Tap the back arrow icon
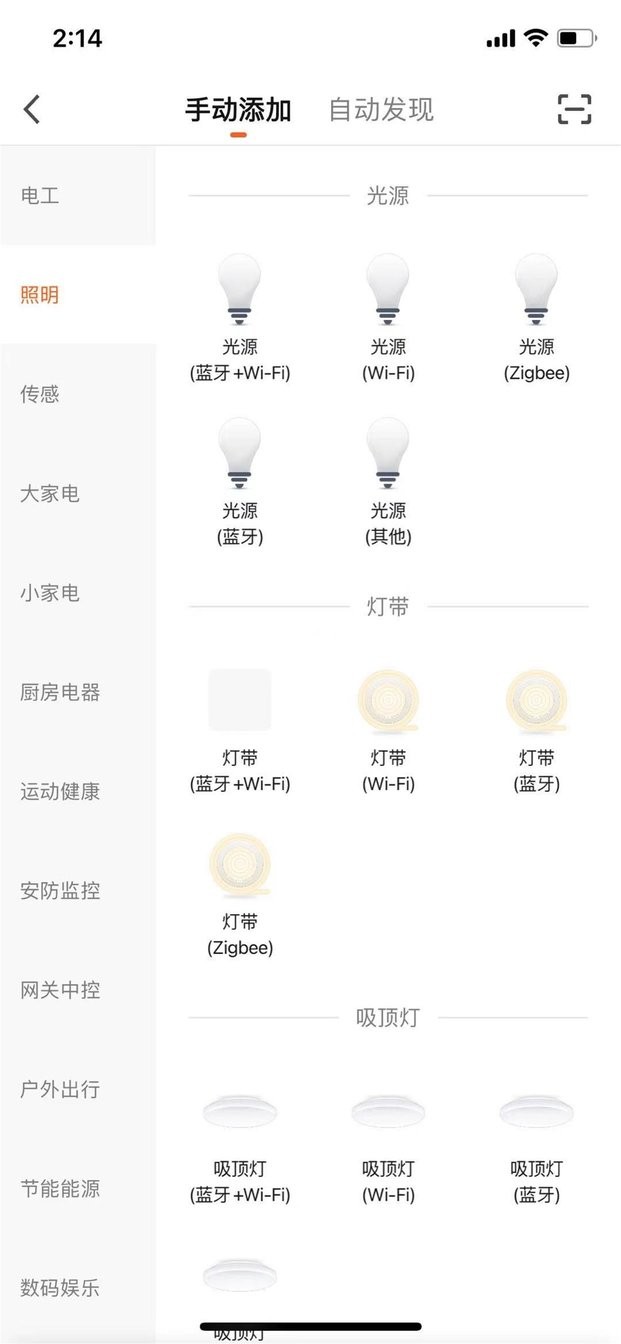Screen dimensions: 621x1344 32,109
